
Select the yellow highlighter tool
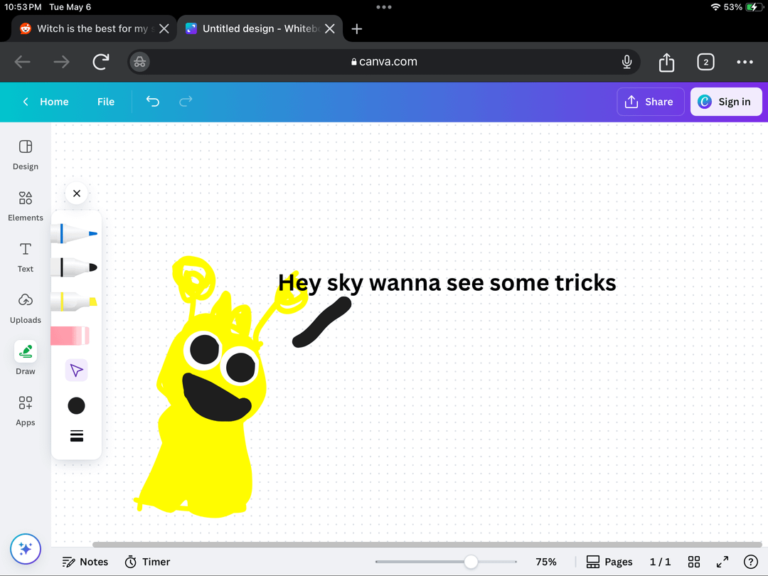(x=74, y=301)
